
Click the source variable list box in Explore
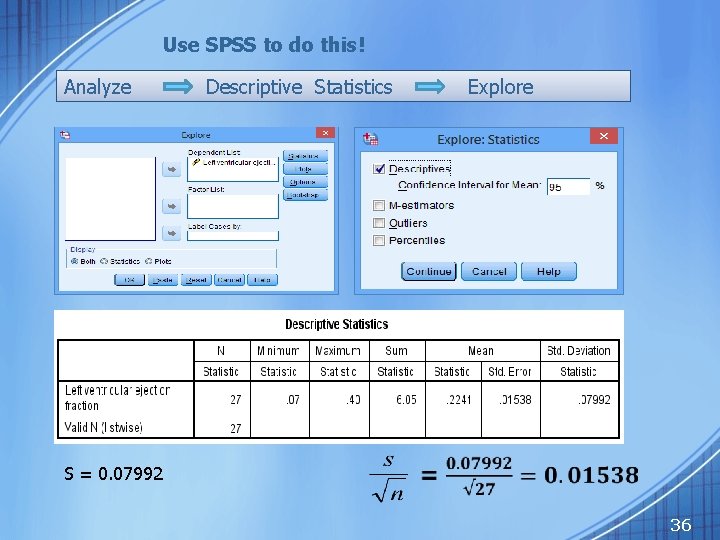[x=111, y=199]
